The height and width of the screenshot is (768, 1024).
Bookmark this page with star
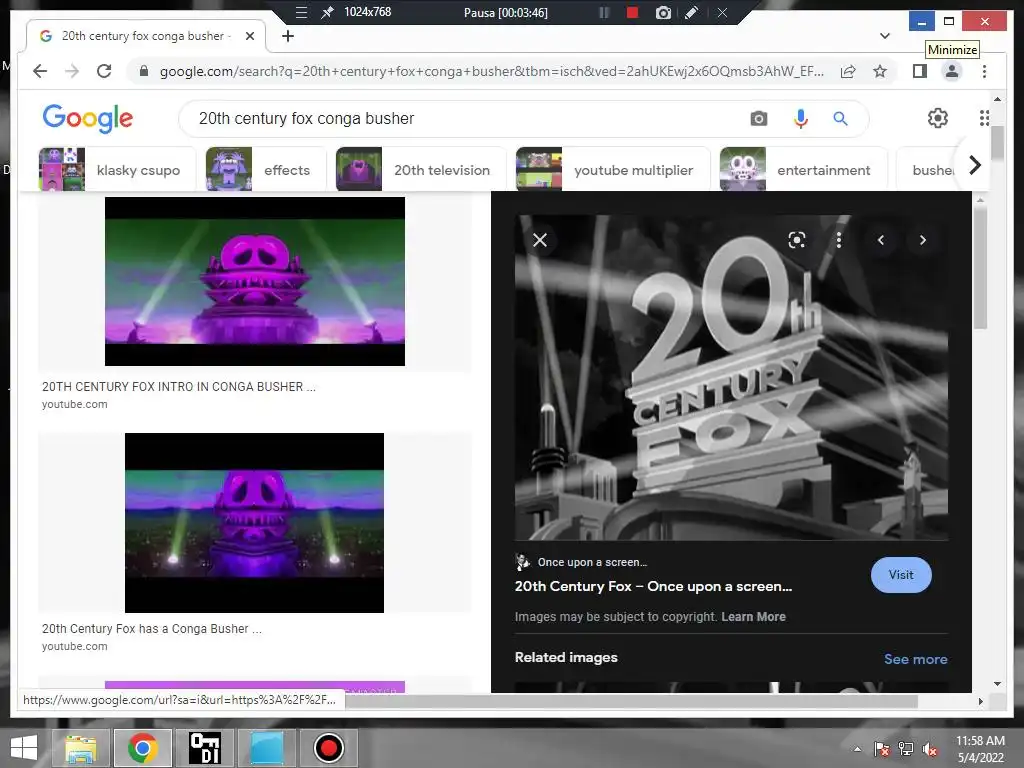[x=880, y=71]
